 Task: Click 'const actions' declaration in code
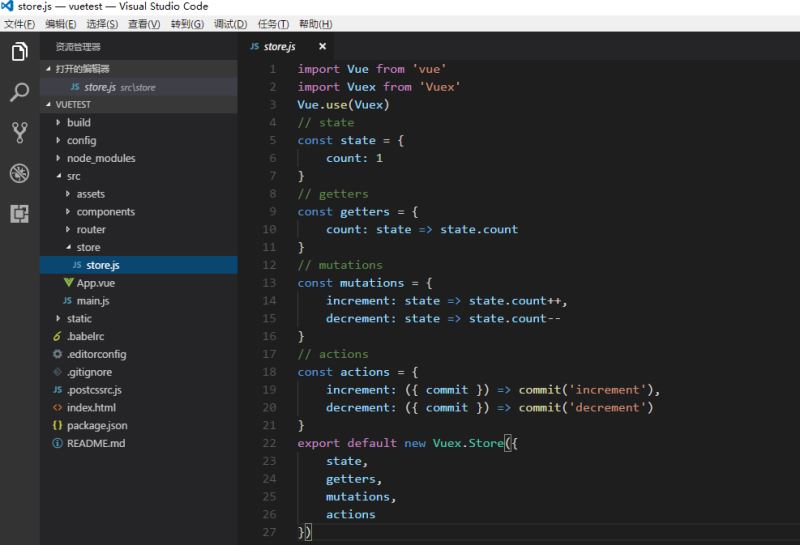coord(343,372)
